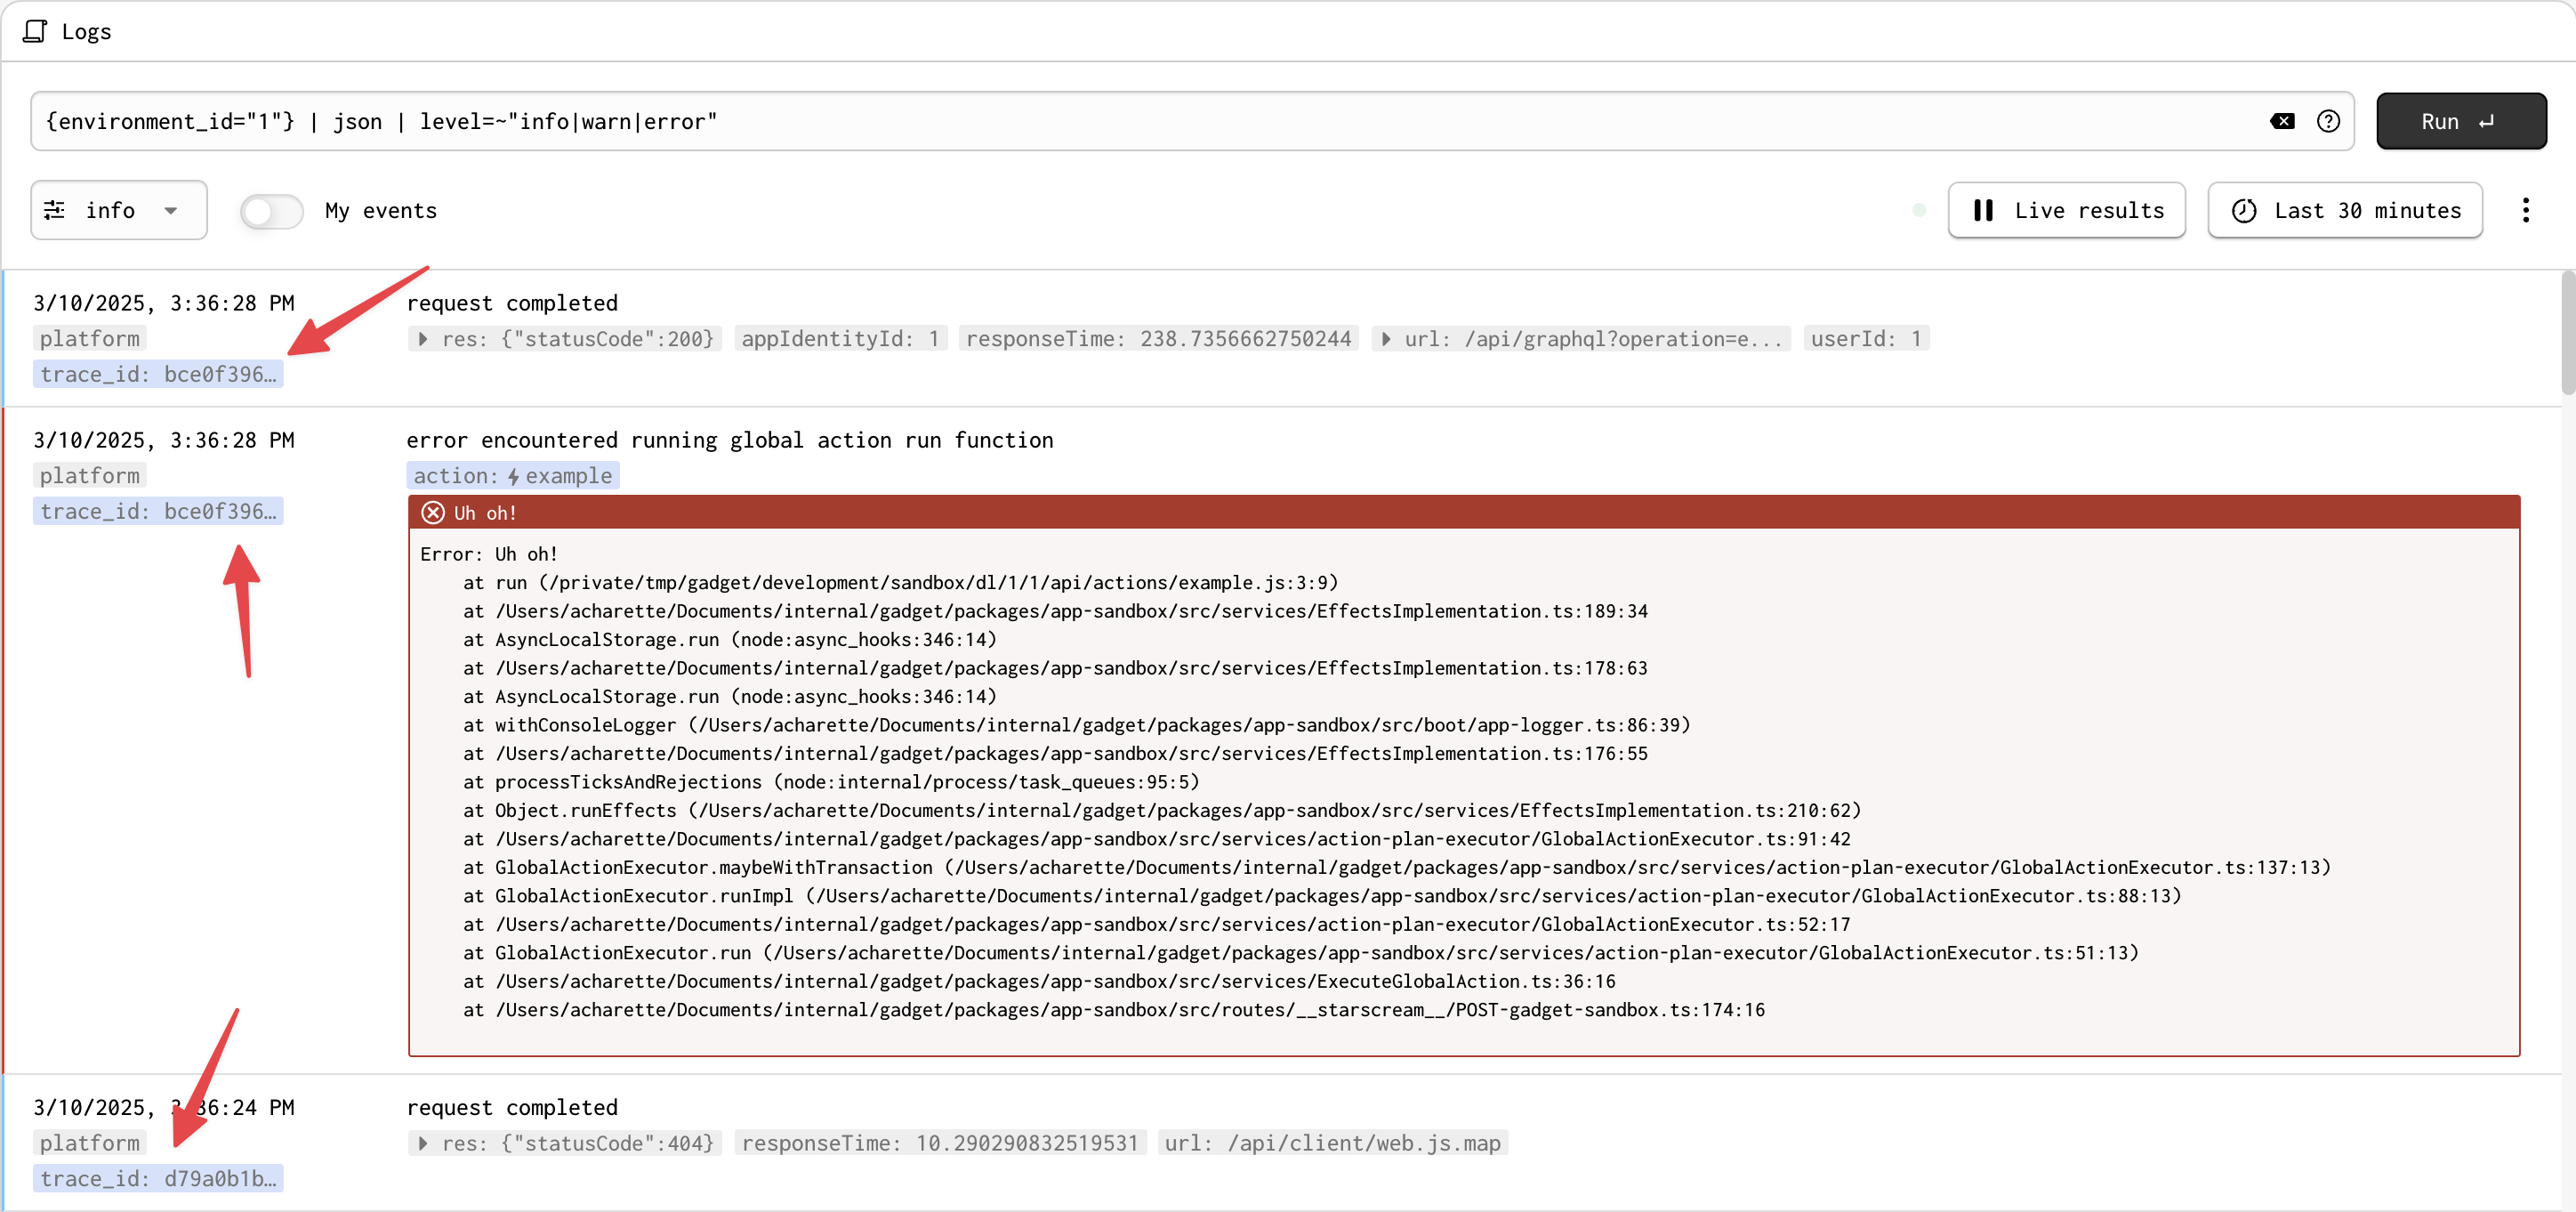Click the clock icon in Last 30 minutes
The image size is (2576, 1212).
(x=2244, y=210)
